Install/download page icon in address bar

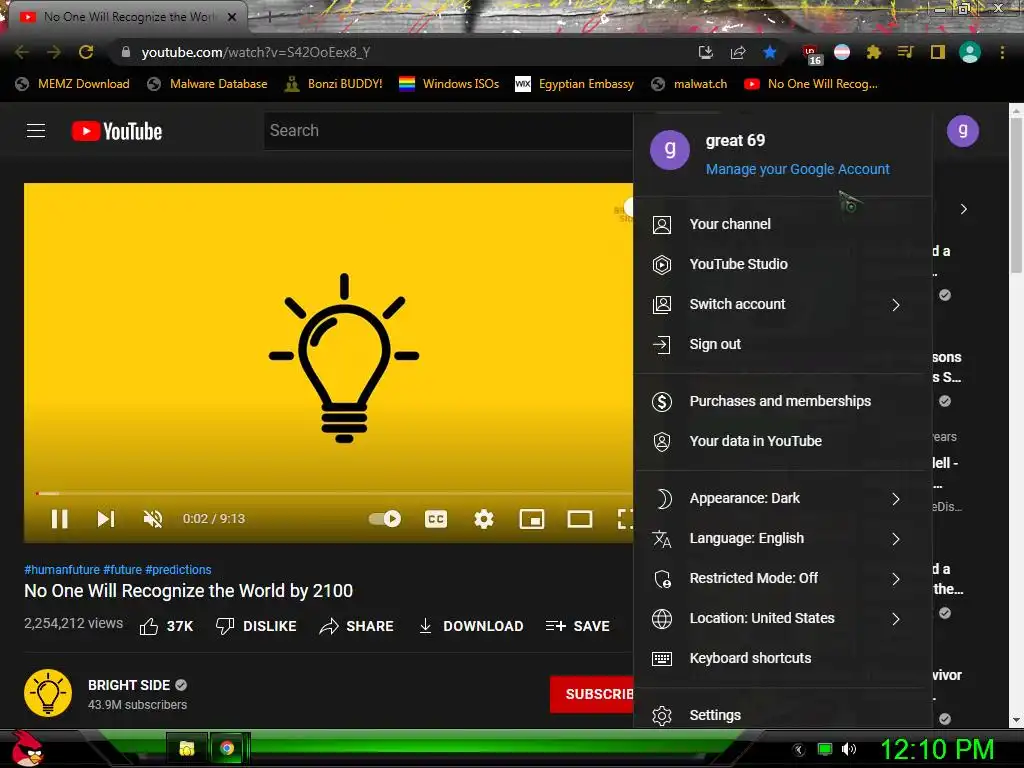click(705, 52)
